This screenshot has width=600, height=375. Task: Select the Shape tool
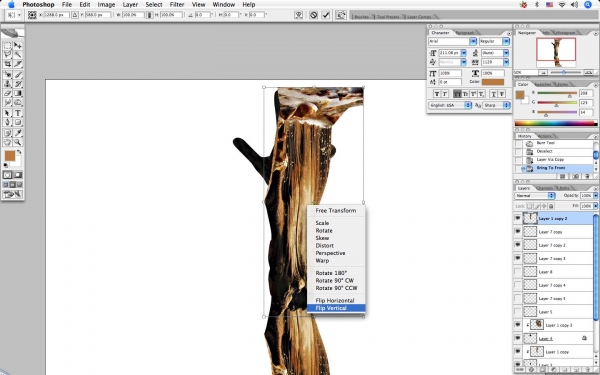point(18,122)
